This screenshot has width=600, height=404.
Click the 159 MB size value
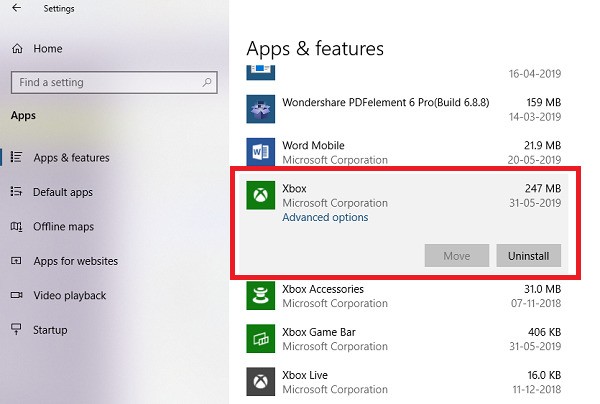pyautogui.click(x=543, y=102)
